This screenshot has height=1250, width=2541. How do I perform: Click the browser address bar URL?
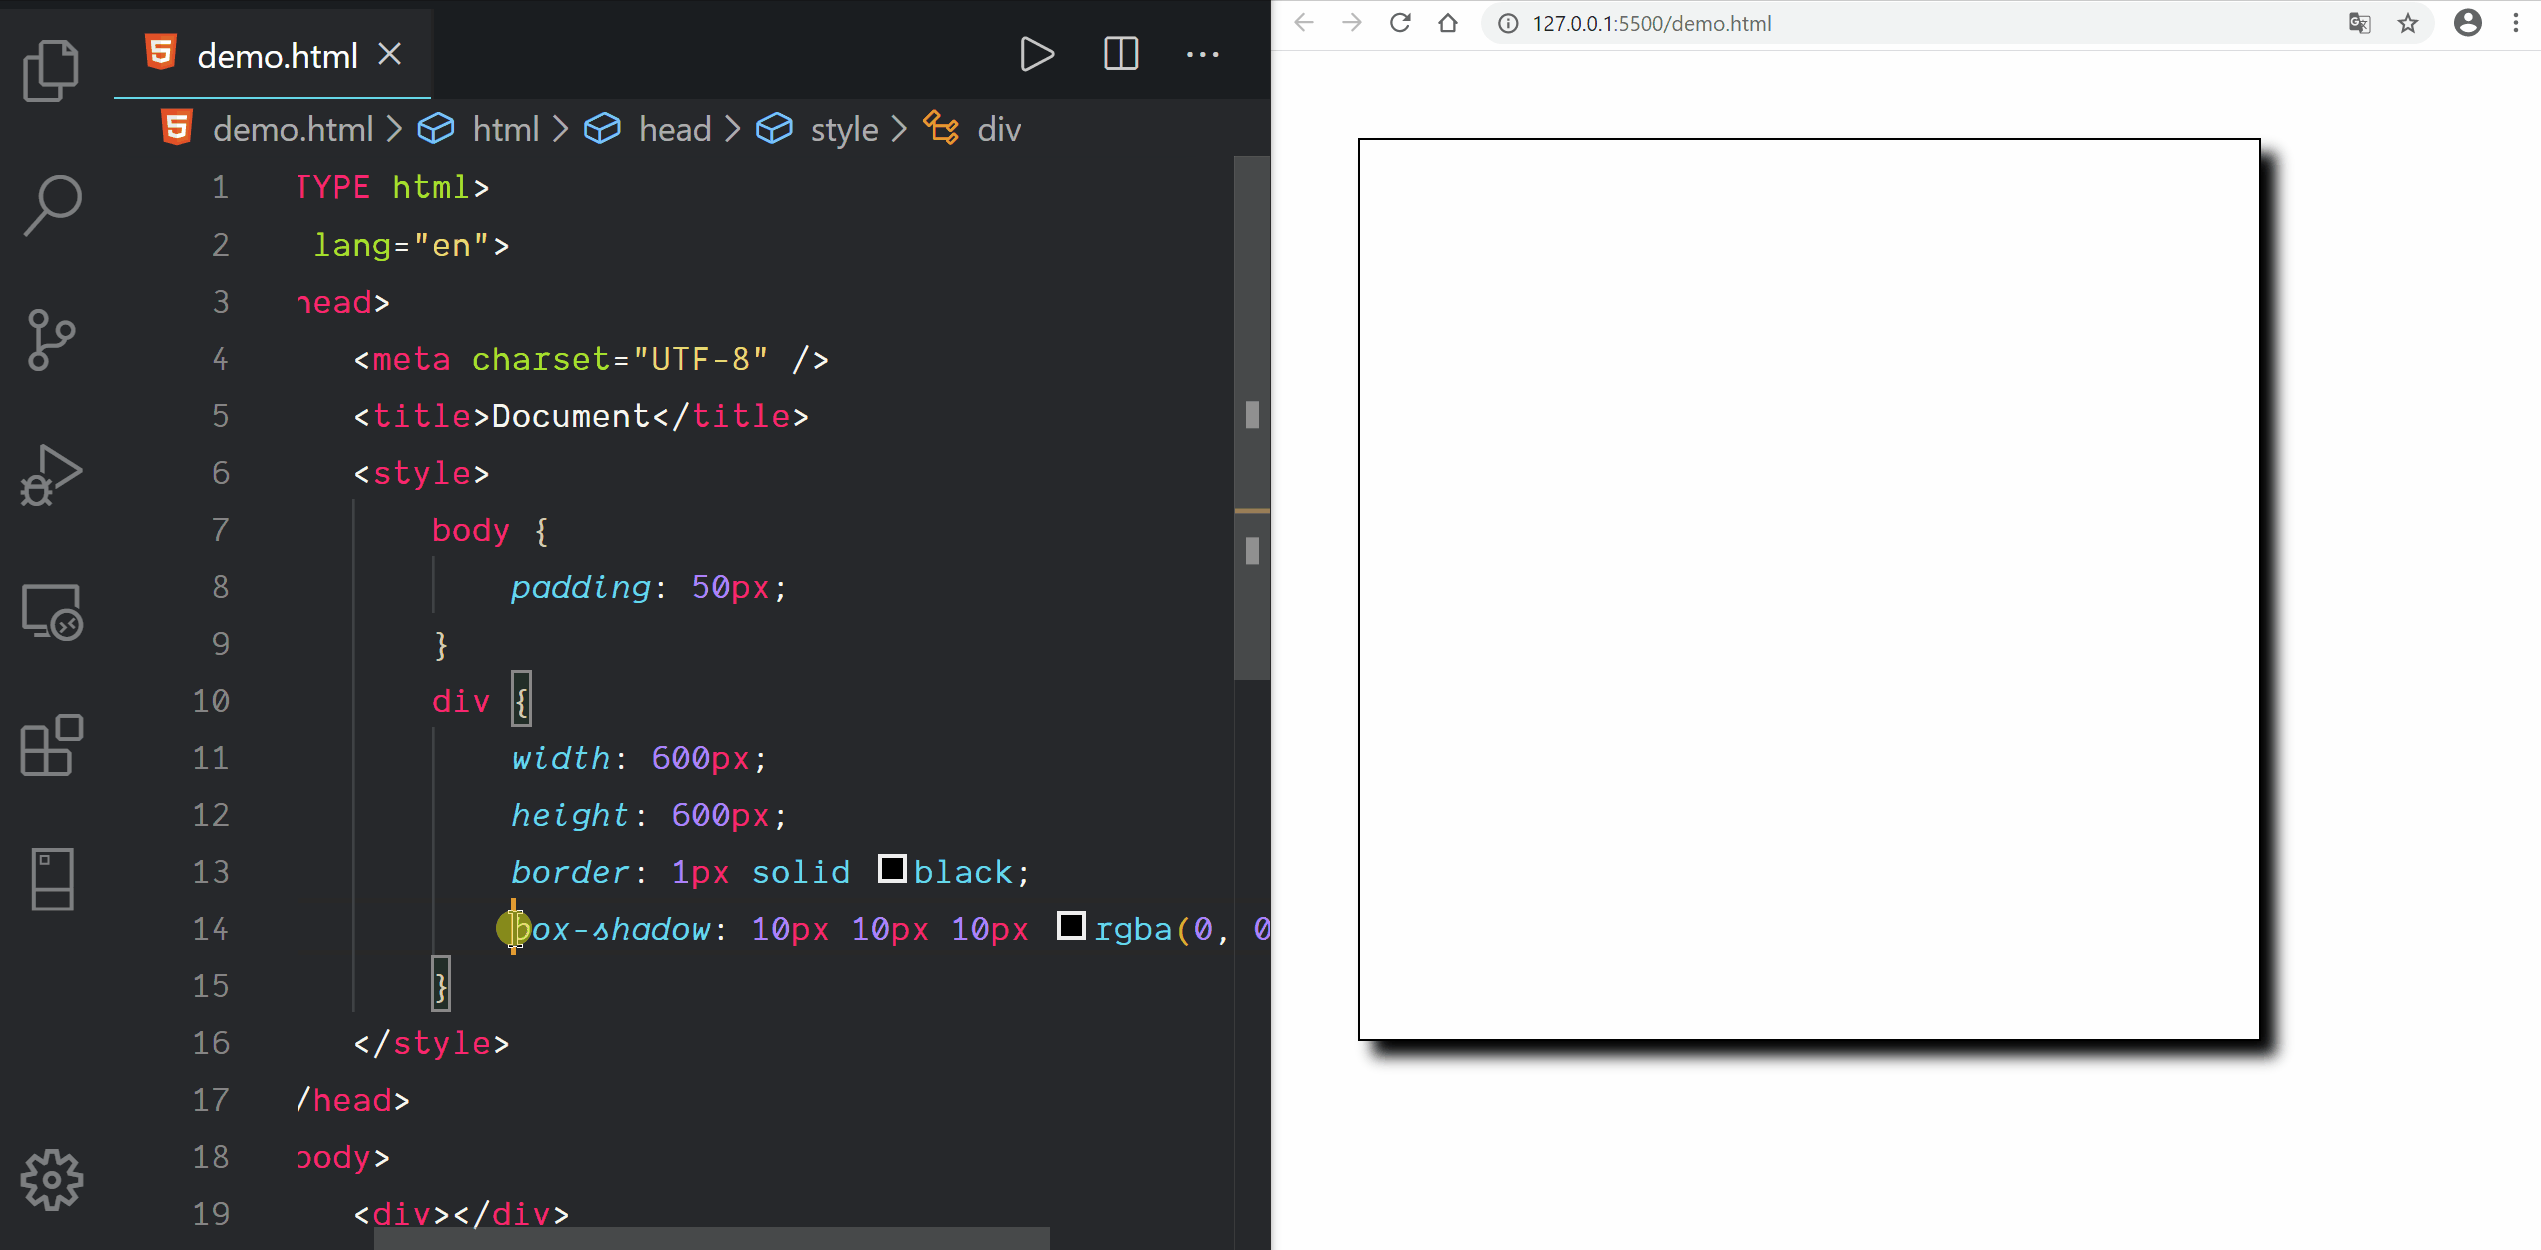click(x=1651, y=23)
